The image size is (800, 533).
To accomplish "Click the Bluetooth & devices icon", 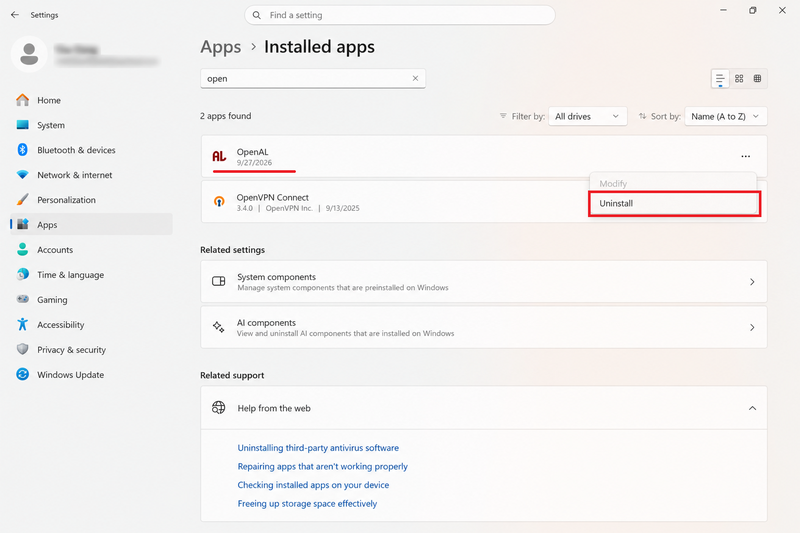I will (x=22, y=150).
